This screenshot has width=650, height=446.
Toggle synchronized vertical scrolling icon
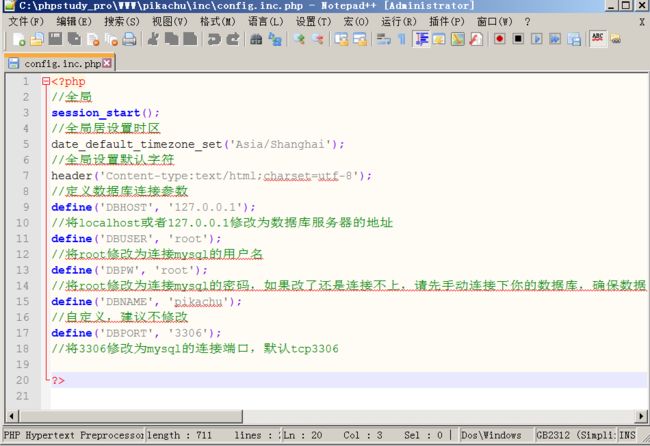coord(341,39)
